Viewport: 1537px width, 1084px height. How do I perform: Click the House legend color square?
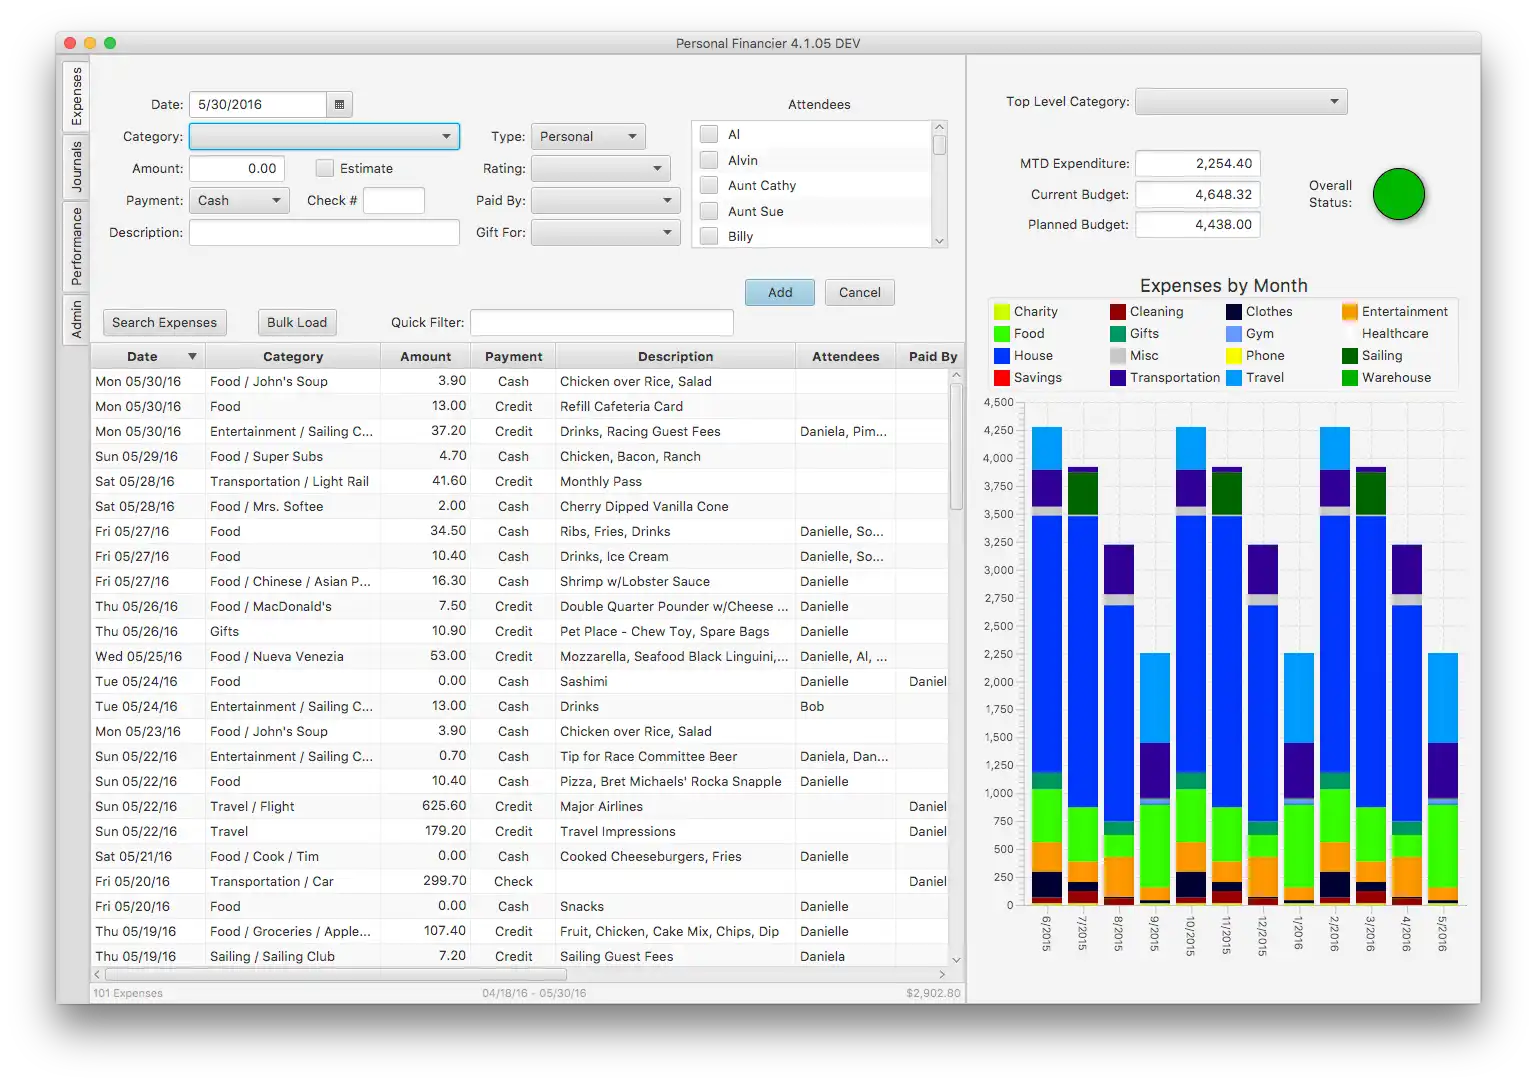1002,356
